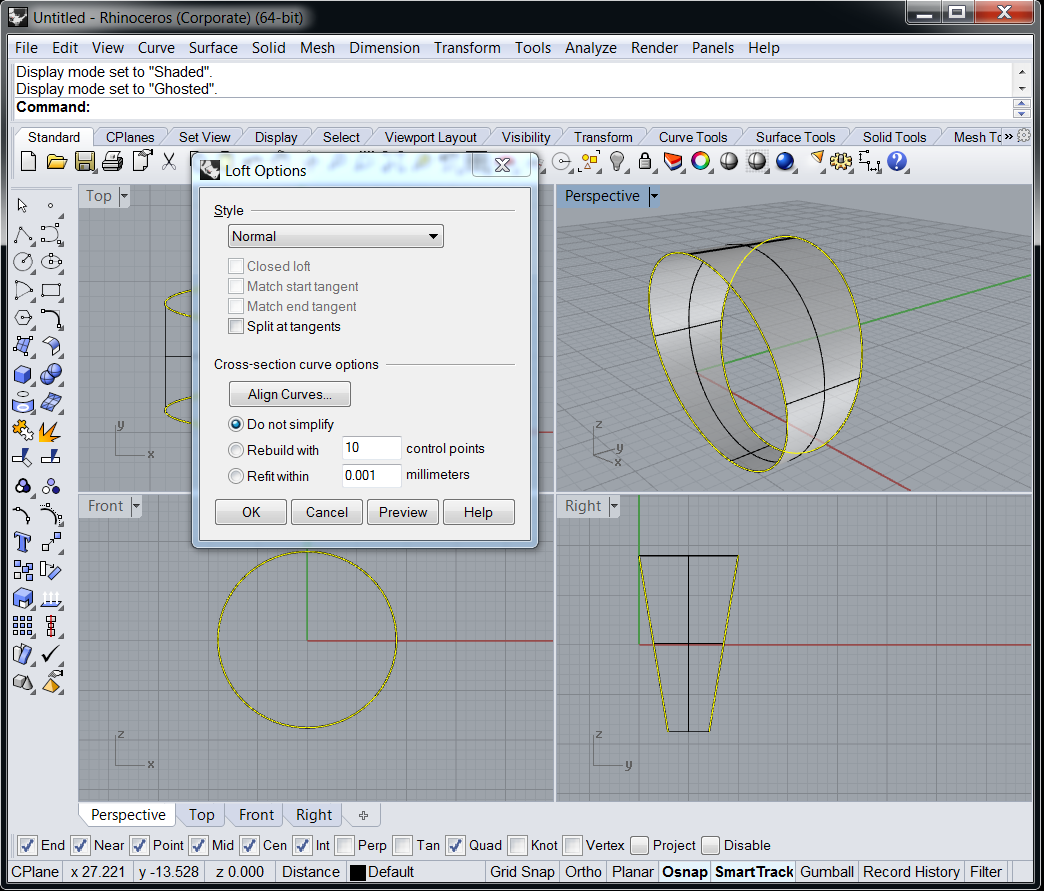Switch to the Solid Tools toolbar tab
This screenshot has width=1044, height=891.
click(x=894, y=137)
